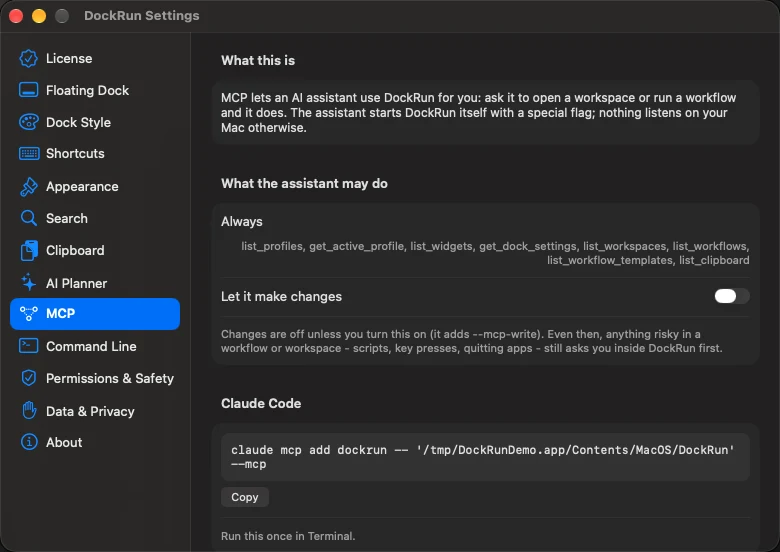Click the About info circle icon
The width and height of the screenshot is (780, 552).
pyautogui.click(x=29, y=442)
